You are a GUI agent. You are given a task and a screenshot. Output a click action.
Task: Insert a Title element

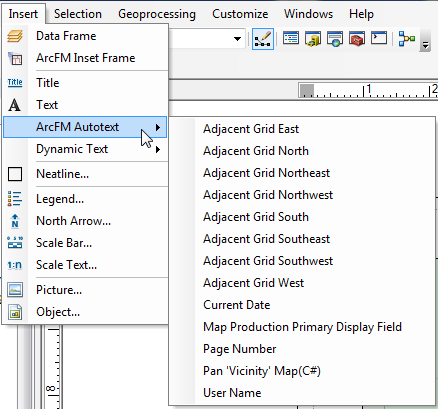pos(85,83)
